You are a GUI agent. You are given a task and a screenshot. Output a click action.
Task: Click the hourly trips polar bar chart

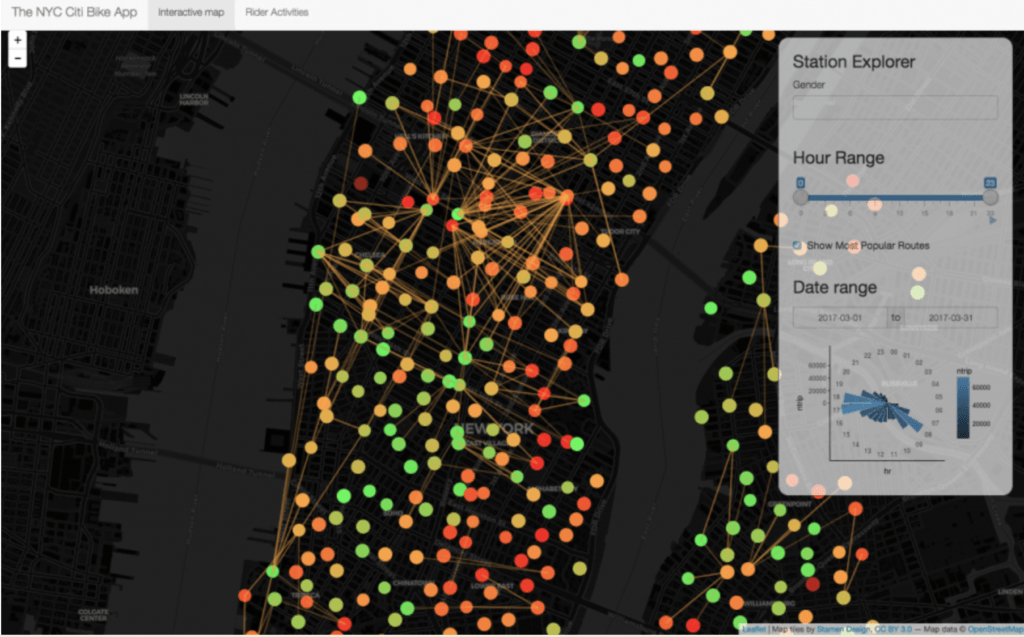click(x=880, y=405)
